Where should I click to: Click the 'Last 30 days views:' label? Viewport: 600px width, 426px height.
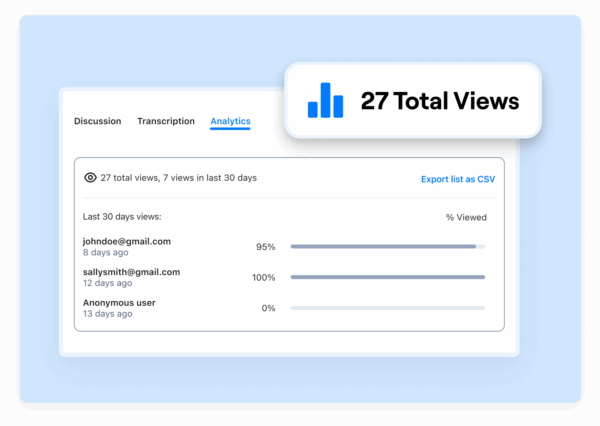[x=122, y=216]
